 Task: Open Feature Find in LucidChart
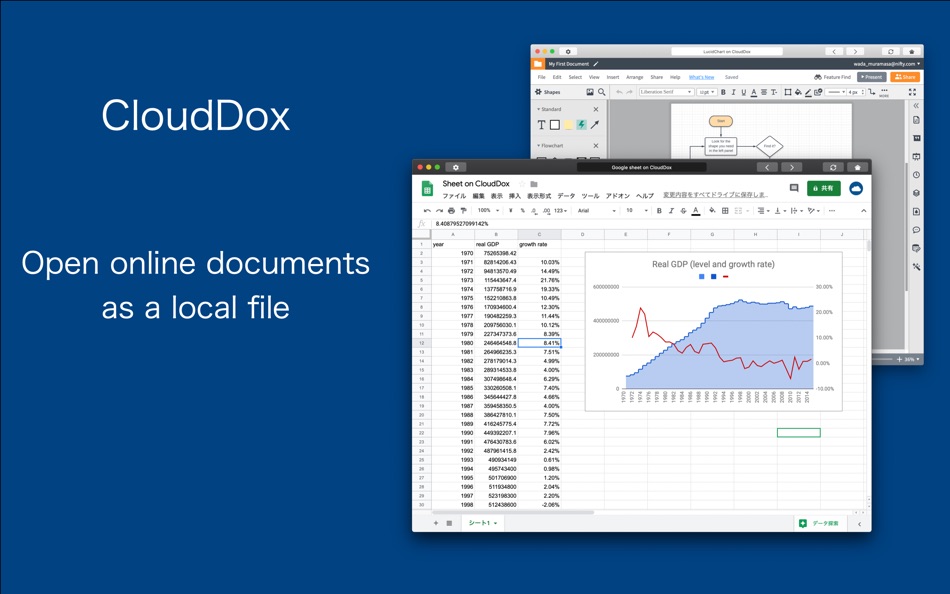(x=832, y=77)
